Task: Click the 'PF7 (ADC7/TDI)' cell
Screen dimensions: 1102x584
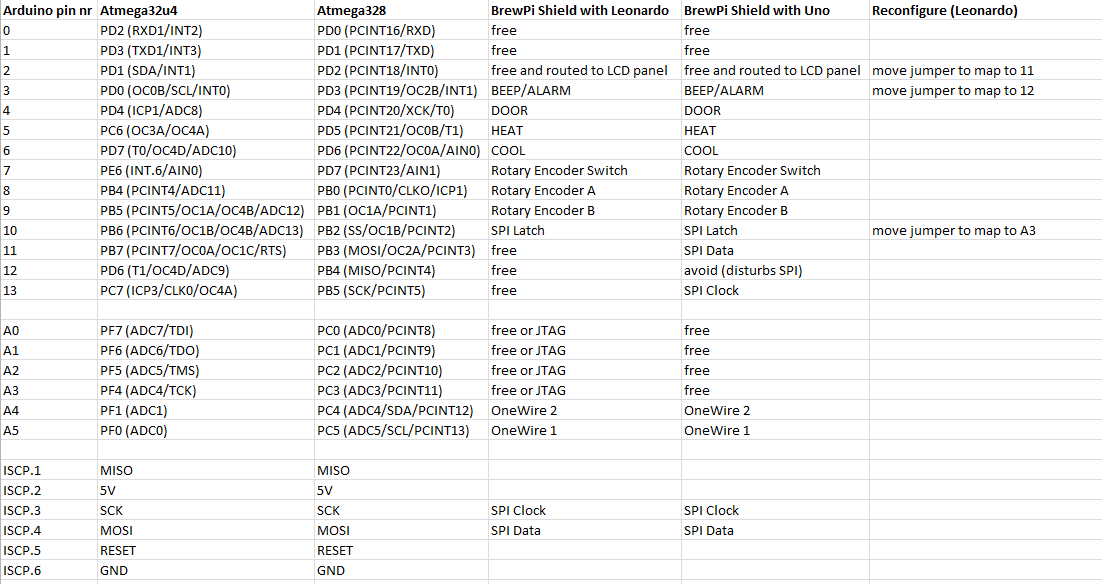Action: coord(206,330)
